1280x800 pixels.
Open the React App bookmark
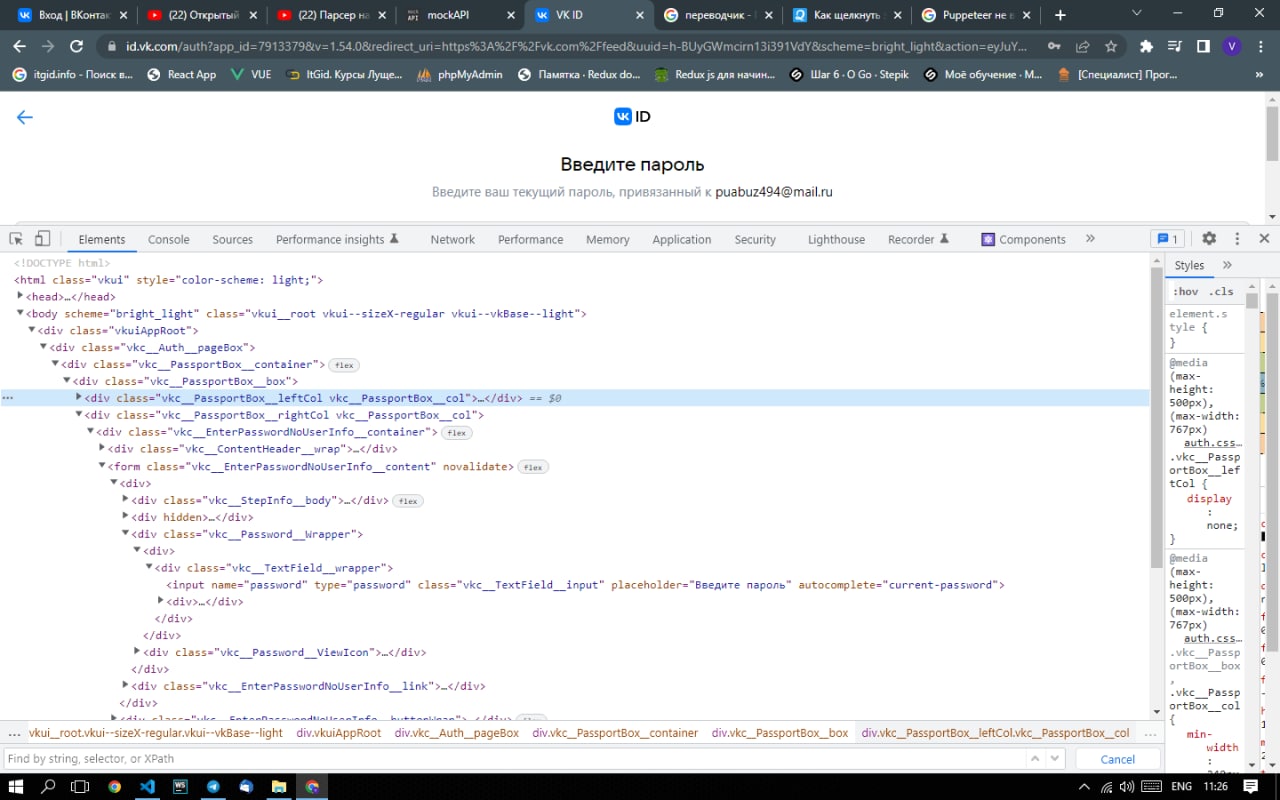tap(181, 74)
